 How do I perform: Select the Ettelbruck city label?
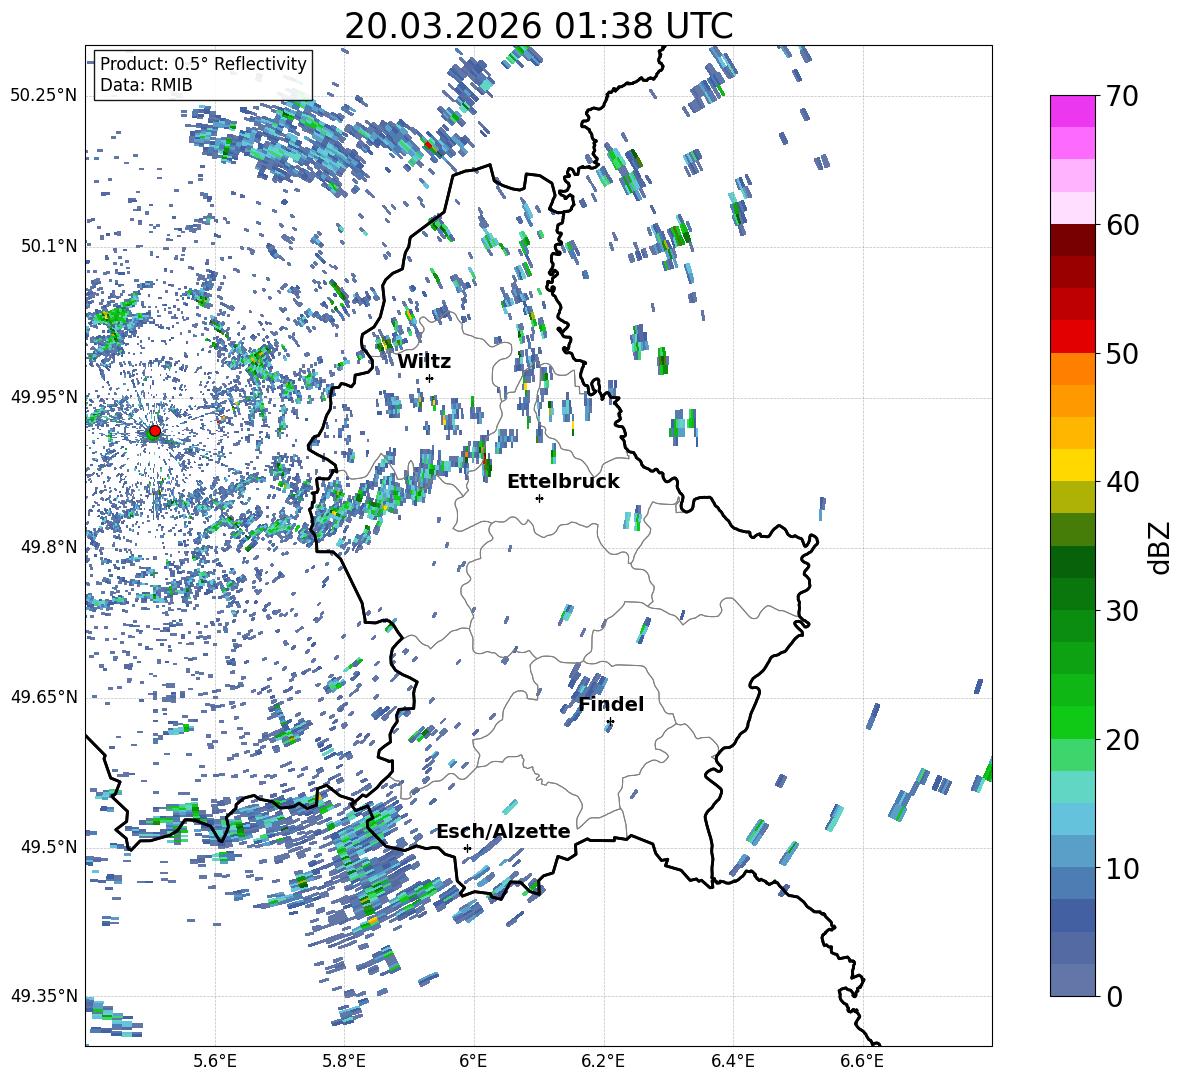(563, 481)
